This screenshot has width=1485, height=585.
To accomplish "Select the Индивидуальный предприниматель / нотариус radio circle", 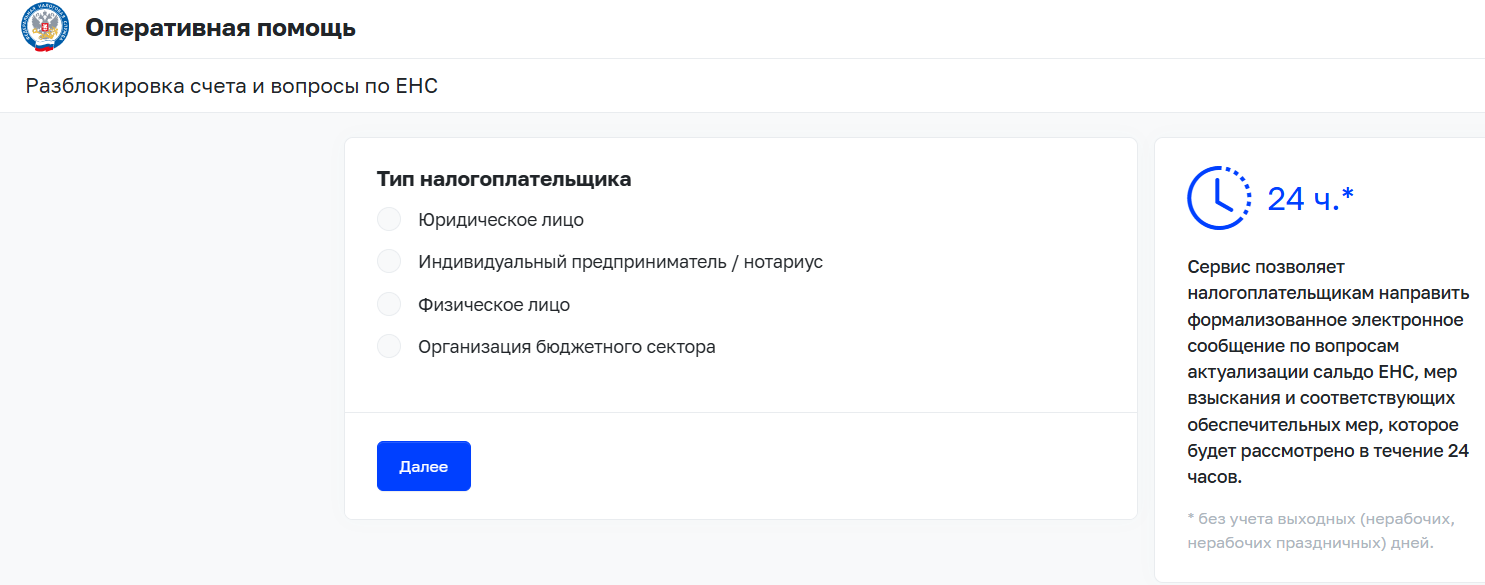I will (x=389, y=262).
